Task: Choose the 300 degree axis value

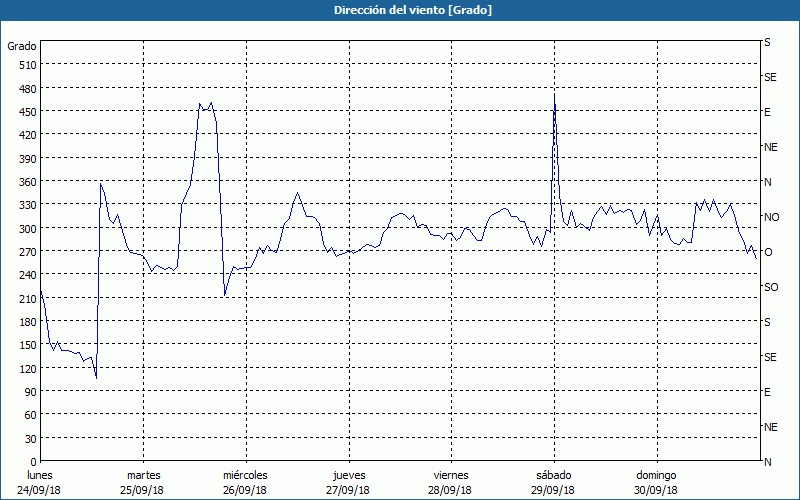Action: click(28, 228)
